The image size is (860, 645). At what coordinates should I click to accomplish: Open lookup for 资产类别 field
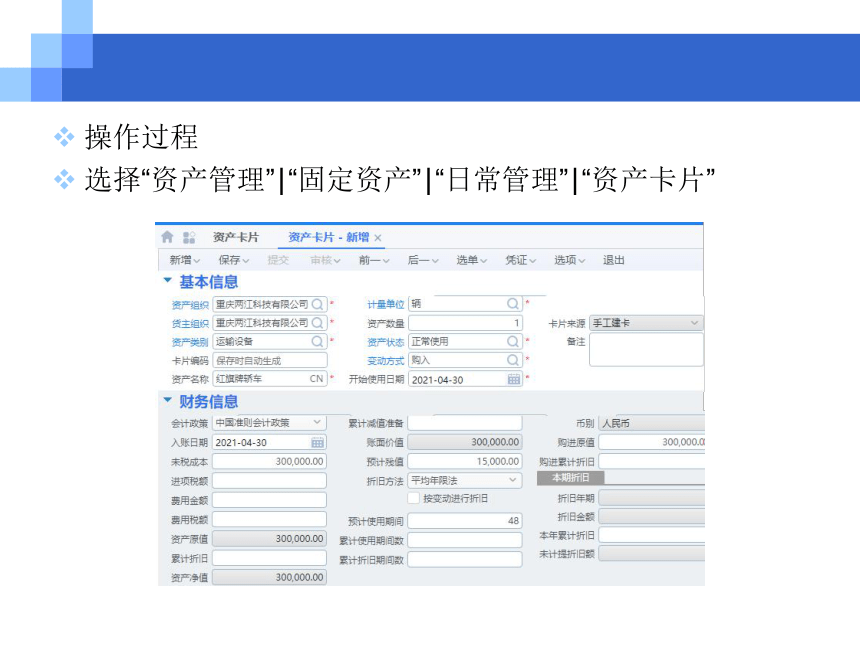(x=318, y=342)
